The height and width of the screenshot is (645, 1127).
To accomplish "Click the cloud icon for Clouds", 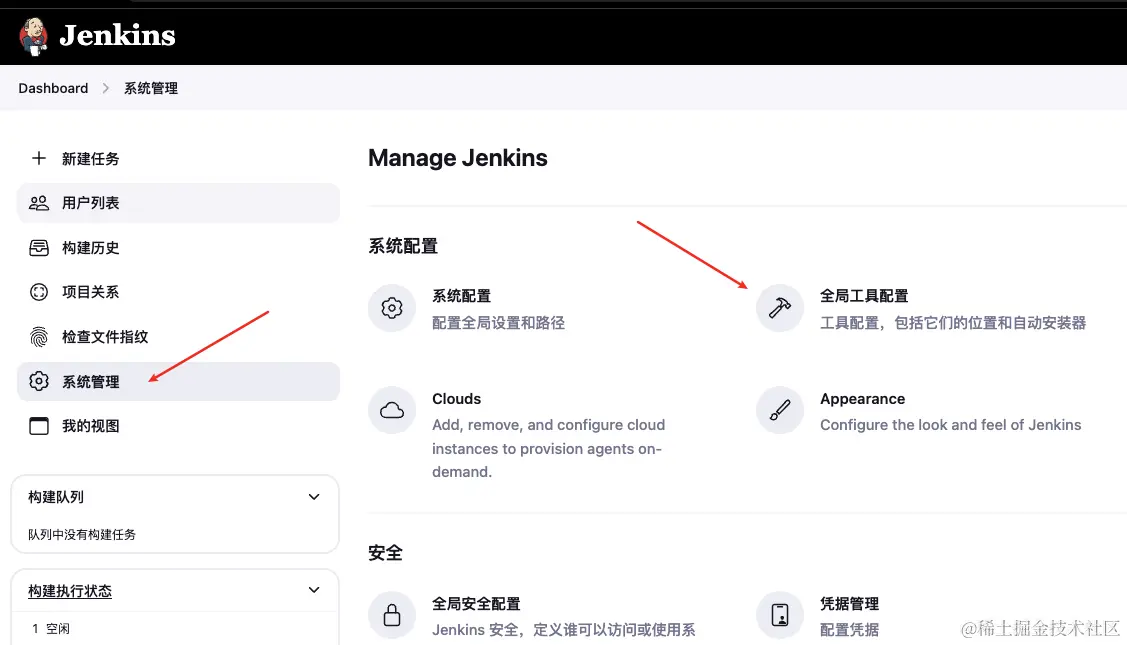I will click(392, 411).
